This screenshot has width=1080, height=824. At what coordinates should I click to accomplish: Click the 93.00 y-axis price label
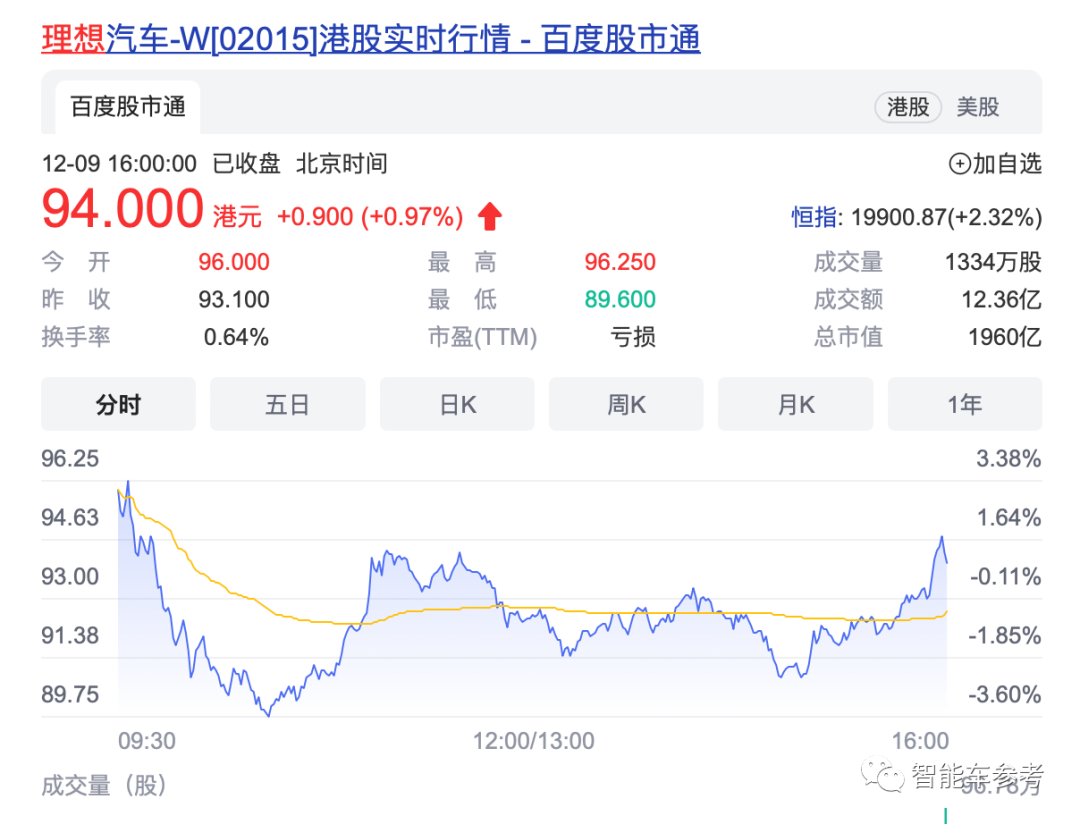(70, 576)
